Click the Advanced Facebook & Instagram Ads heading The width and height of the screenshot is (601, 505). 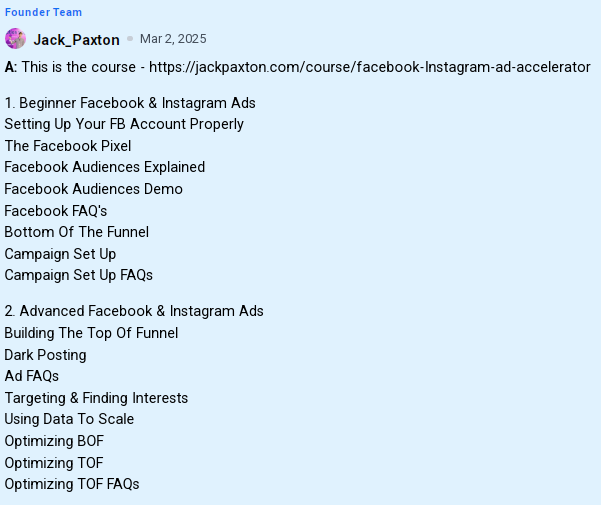[134, 311]
